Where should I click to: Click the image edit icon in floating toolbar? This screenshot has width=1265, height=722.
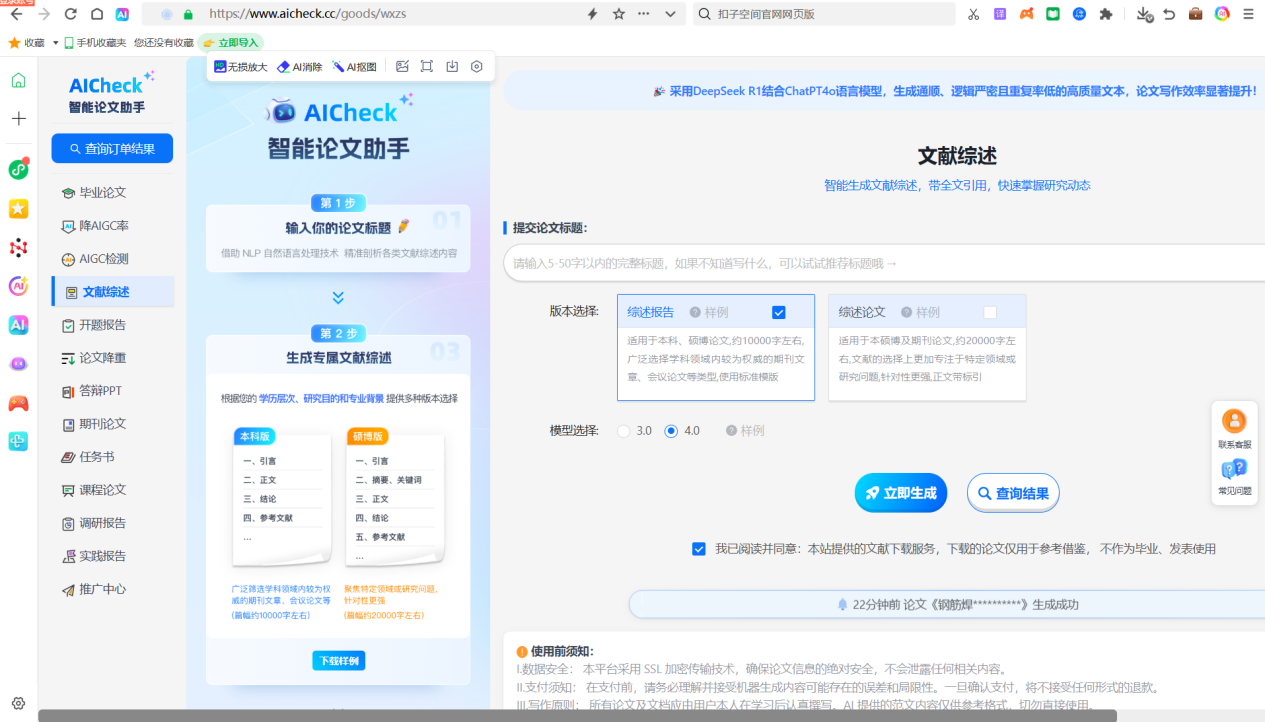click(402, 66)
